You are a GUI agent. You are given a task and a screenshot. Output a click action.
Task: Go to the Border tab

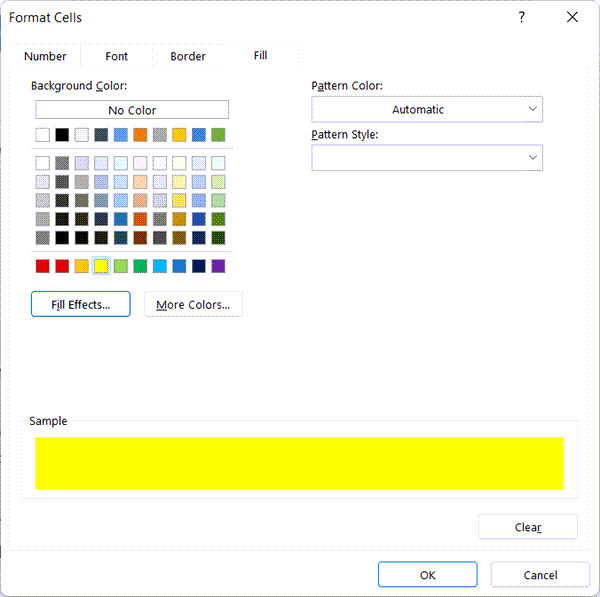pyautogui.click(x=188, y=56)
